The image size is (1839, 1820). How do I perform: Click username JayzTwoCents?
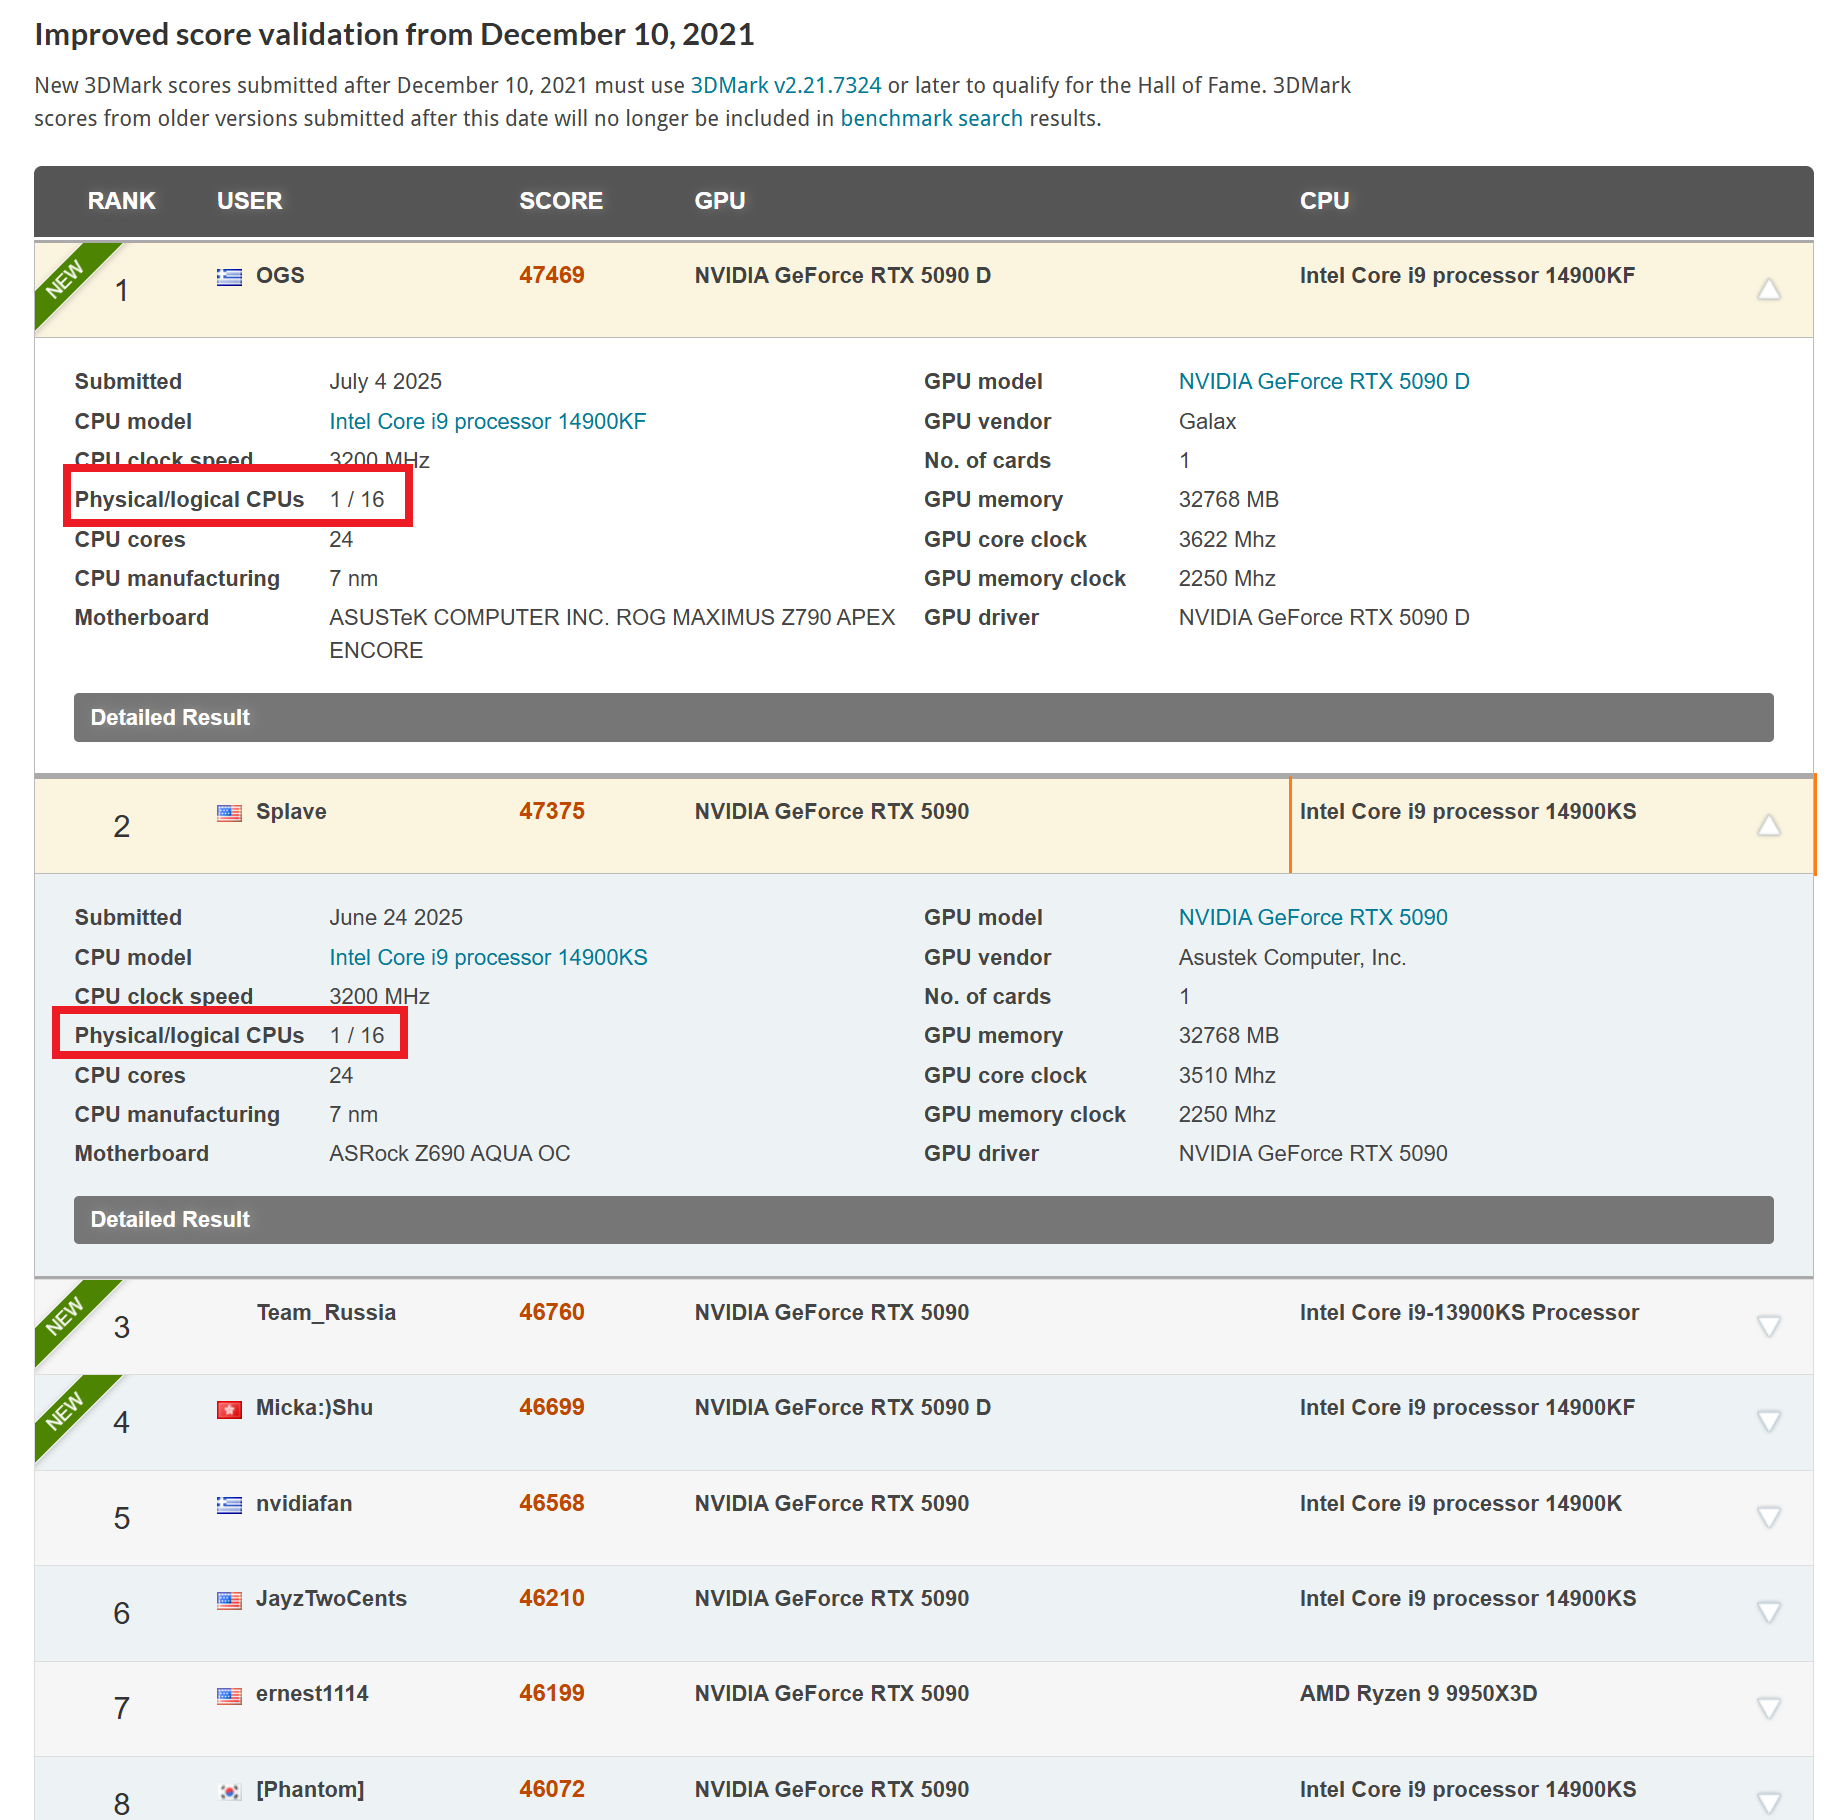pyautogui.click(x=331, y=1599)
